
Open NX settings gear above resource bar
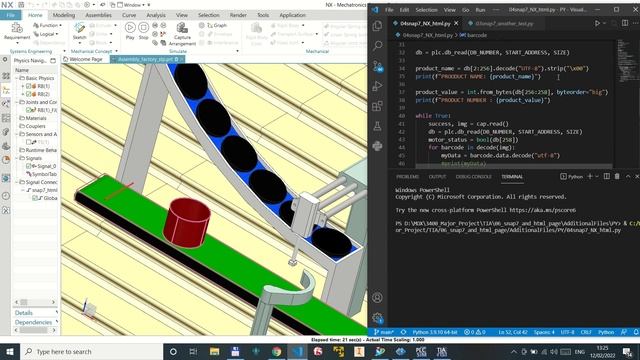pos(5,60)
